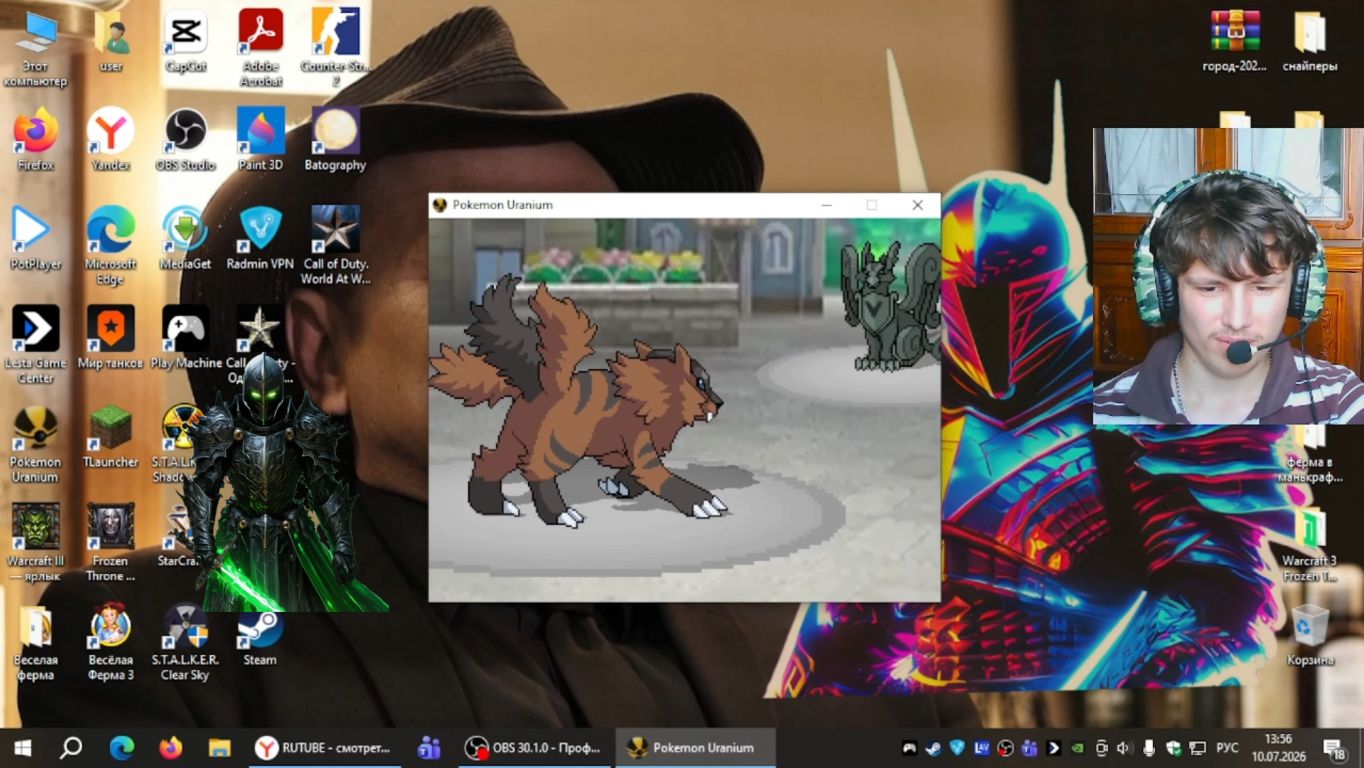This screenshot has width=1364, height=768.
Task: Open the user folder icon
Action: tap(111, 42)
